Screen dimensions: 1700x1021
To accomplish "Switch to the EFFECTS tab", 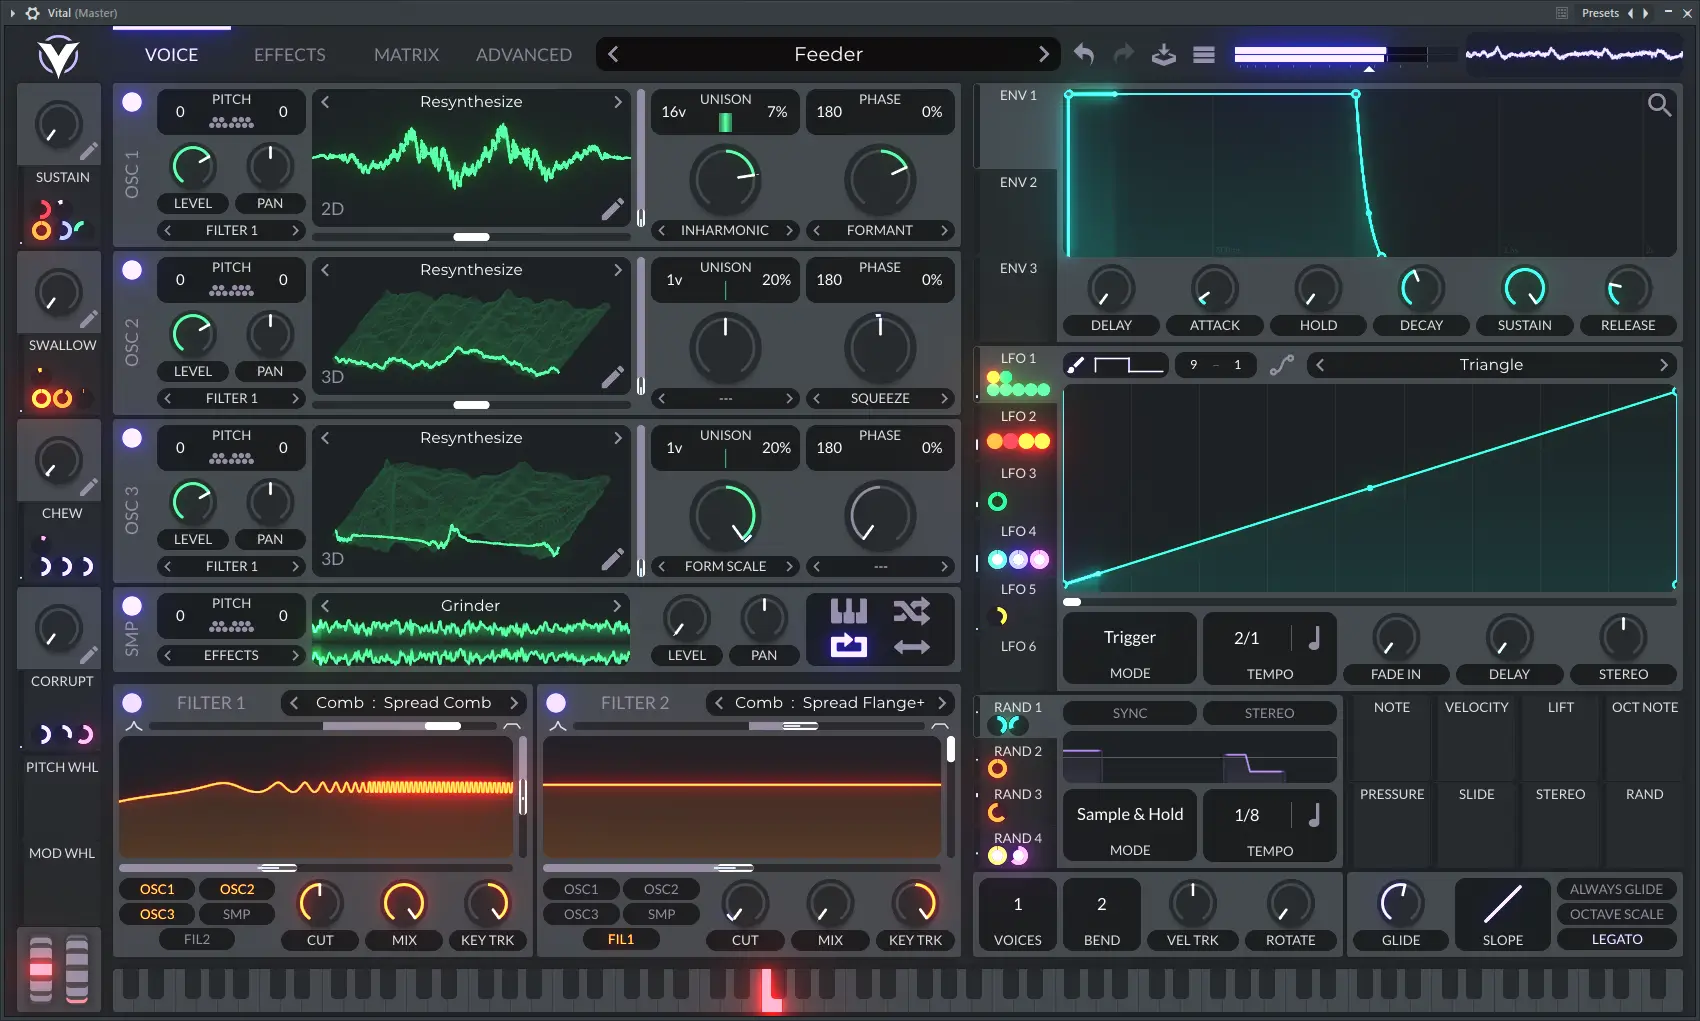I will 289,55.
